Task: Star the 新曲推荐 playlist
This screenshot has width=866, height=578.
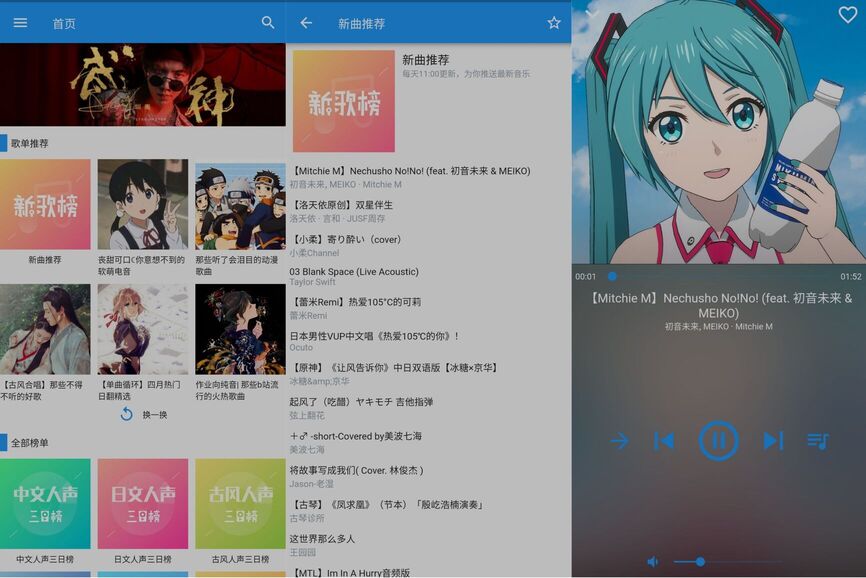Action: tap(554, 23)
